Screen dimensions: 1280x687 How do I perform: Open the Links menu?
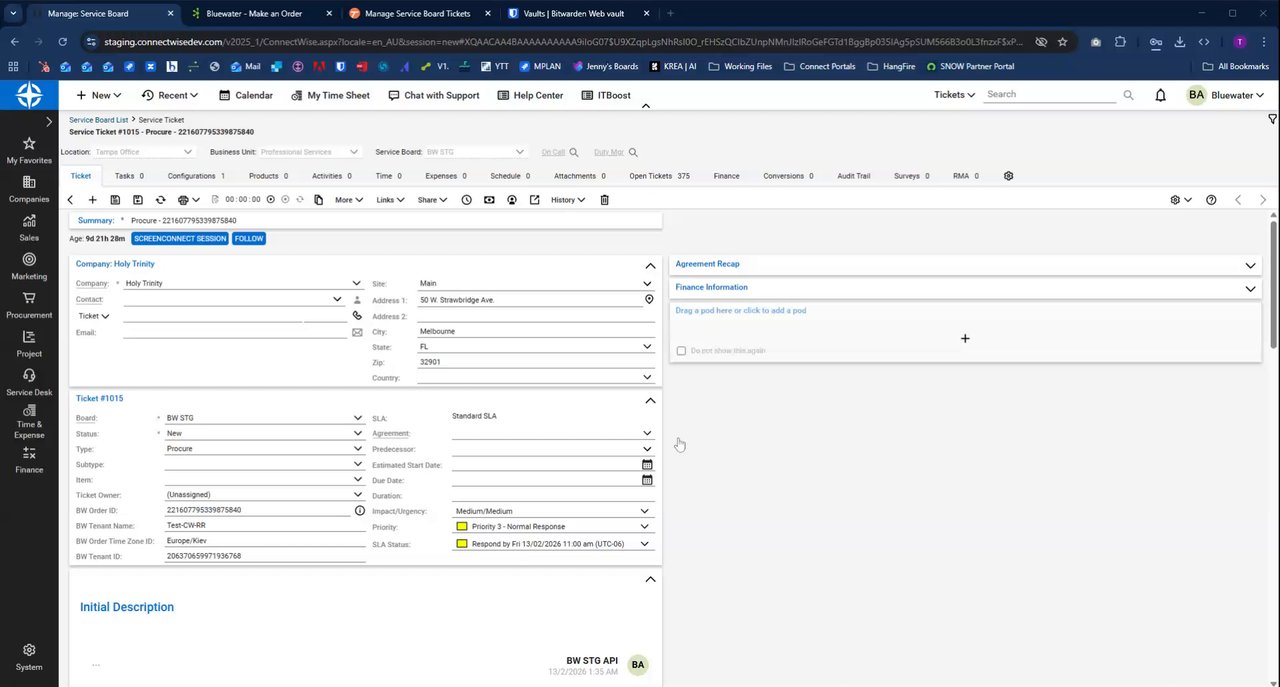(390, 200)
